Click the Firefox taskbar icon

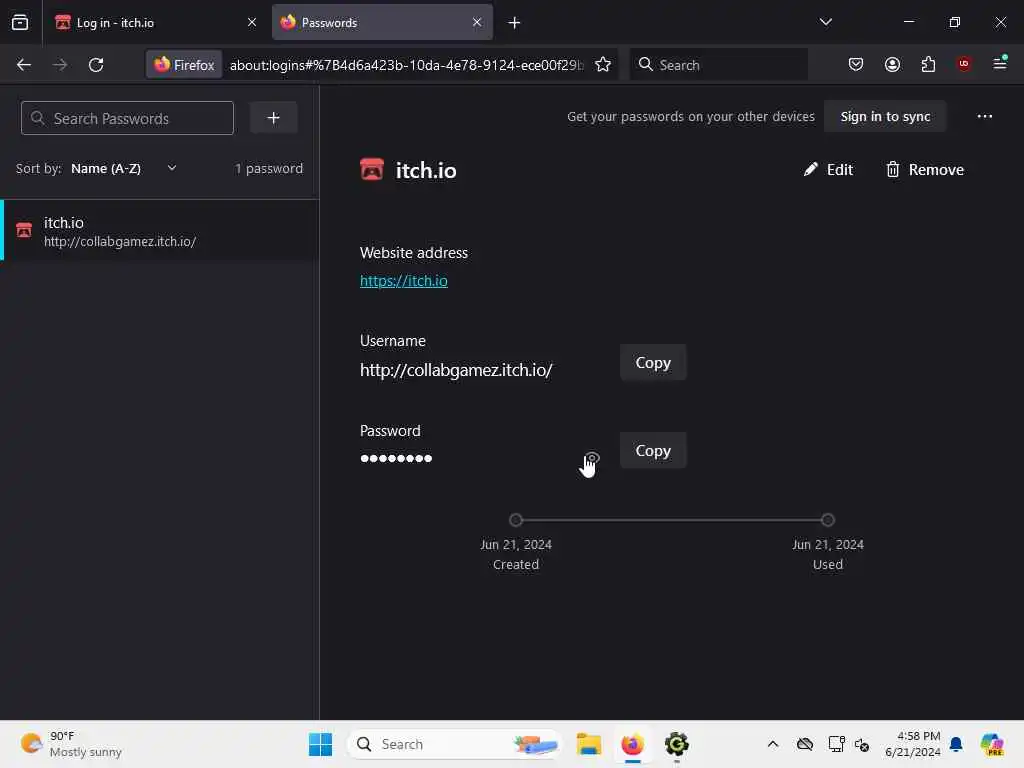(632, 744)
